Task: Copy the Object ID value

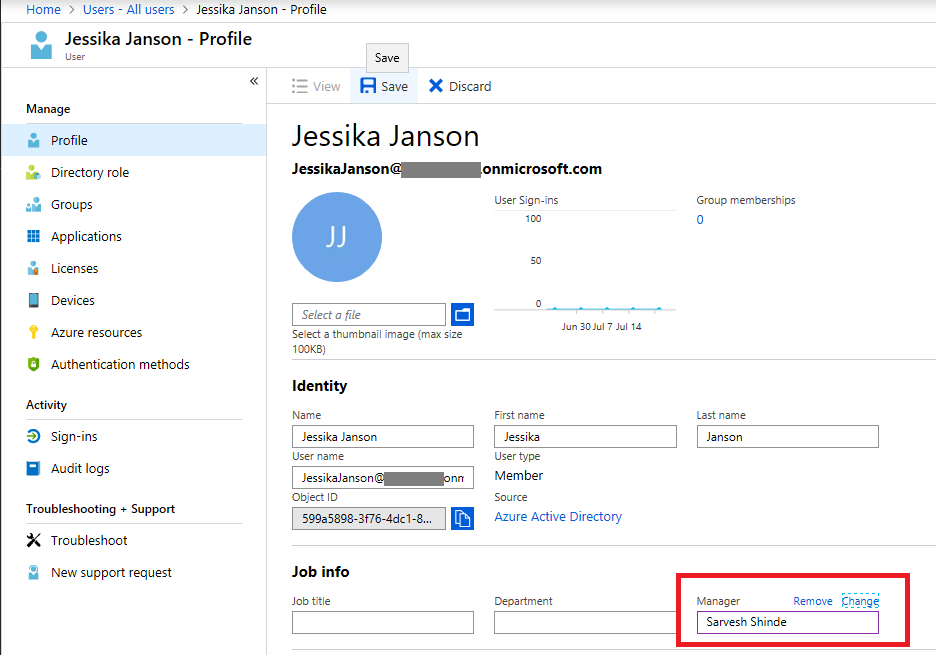Action: pos(461,518)
